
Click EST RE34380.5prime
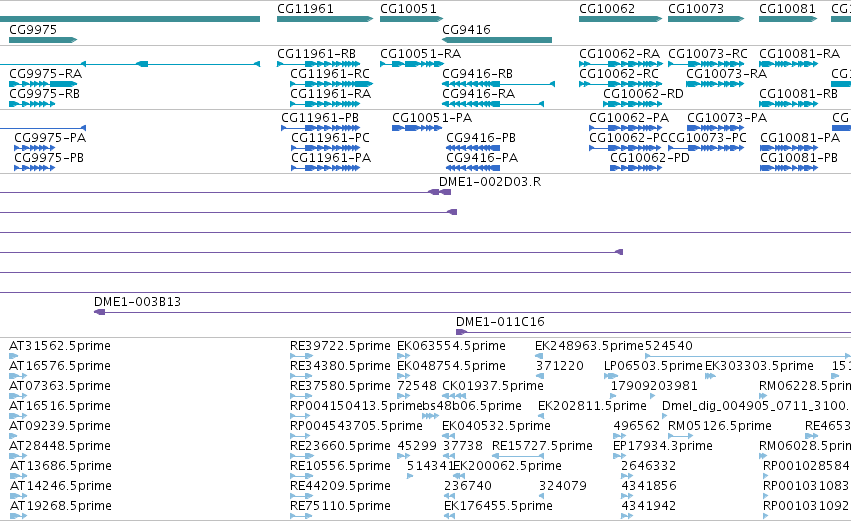301,376
